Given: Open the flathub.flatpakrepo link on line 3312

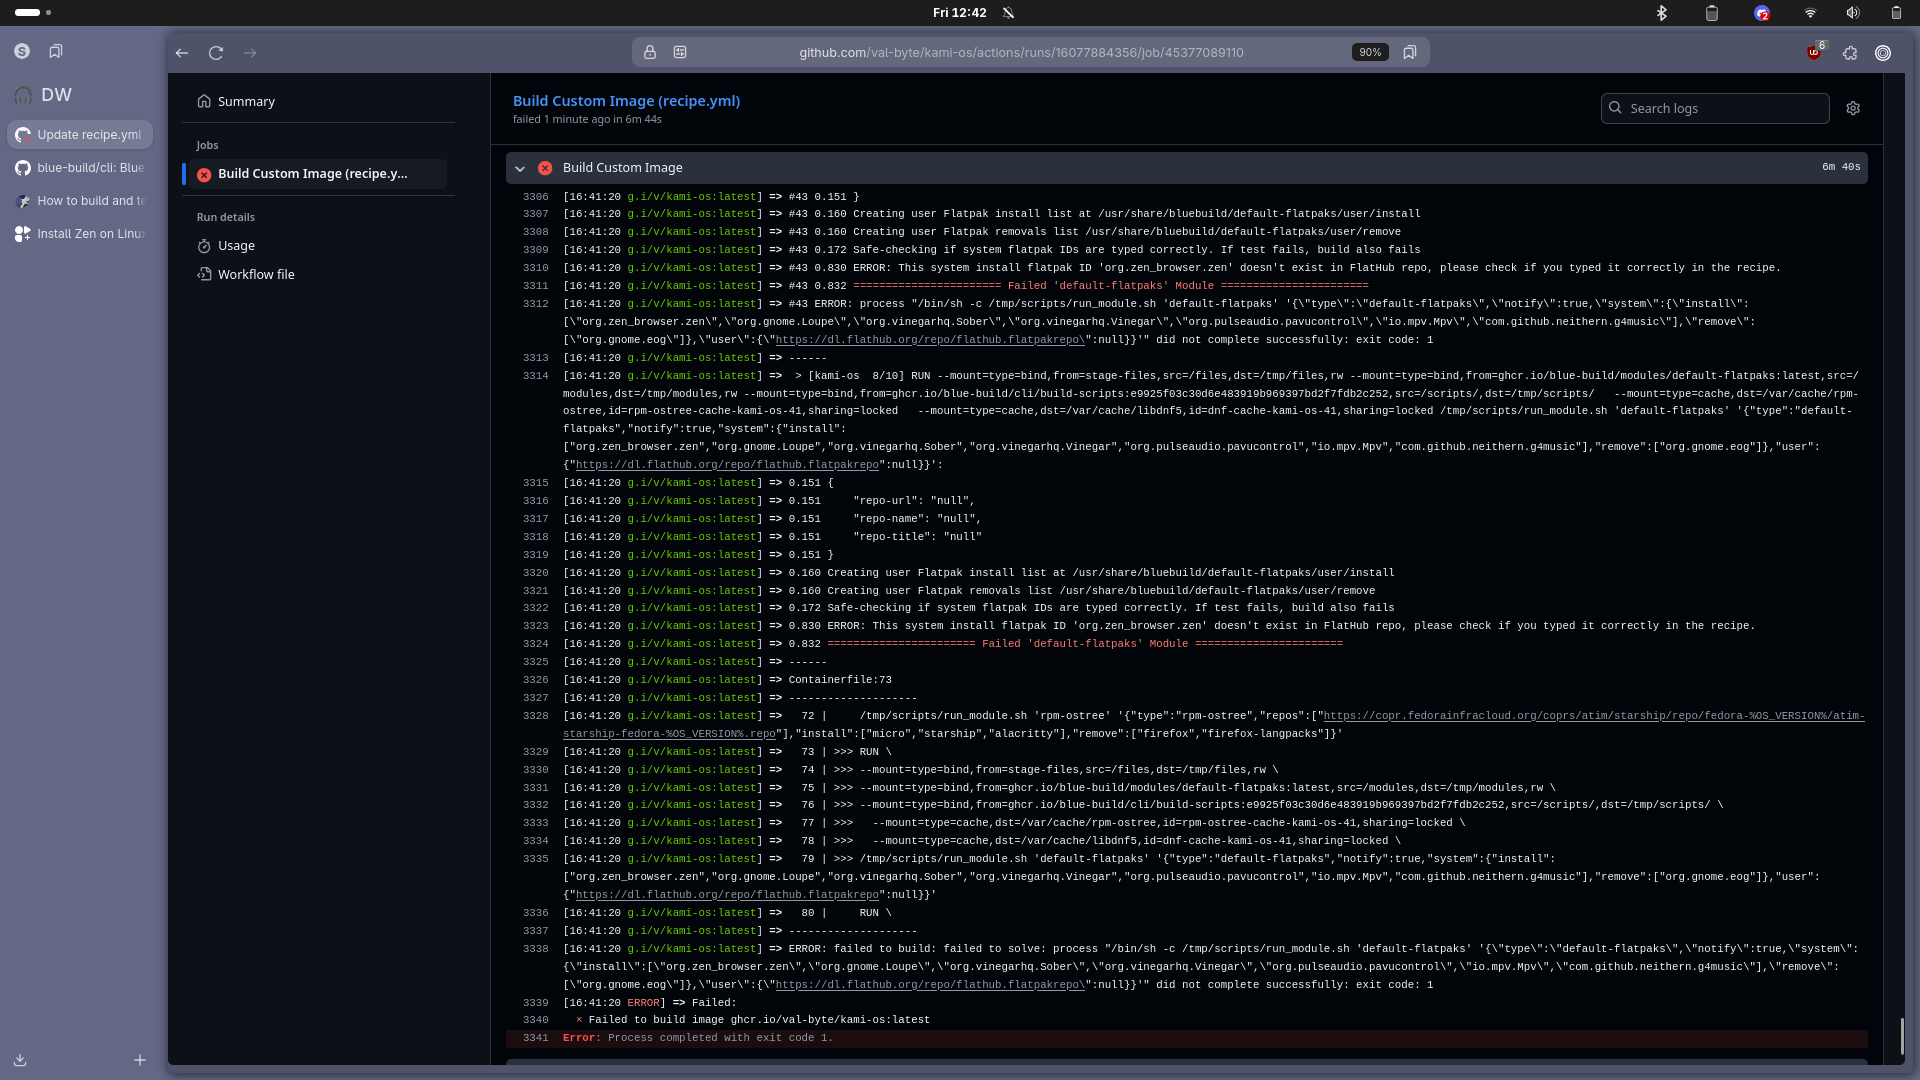Looking at the screenshot, I should tap(930, 340).
